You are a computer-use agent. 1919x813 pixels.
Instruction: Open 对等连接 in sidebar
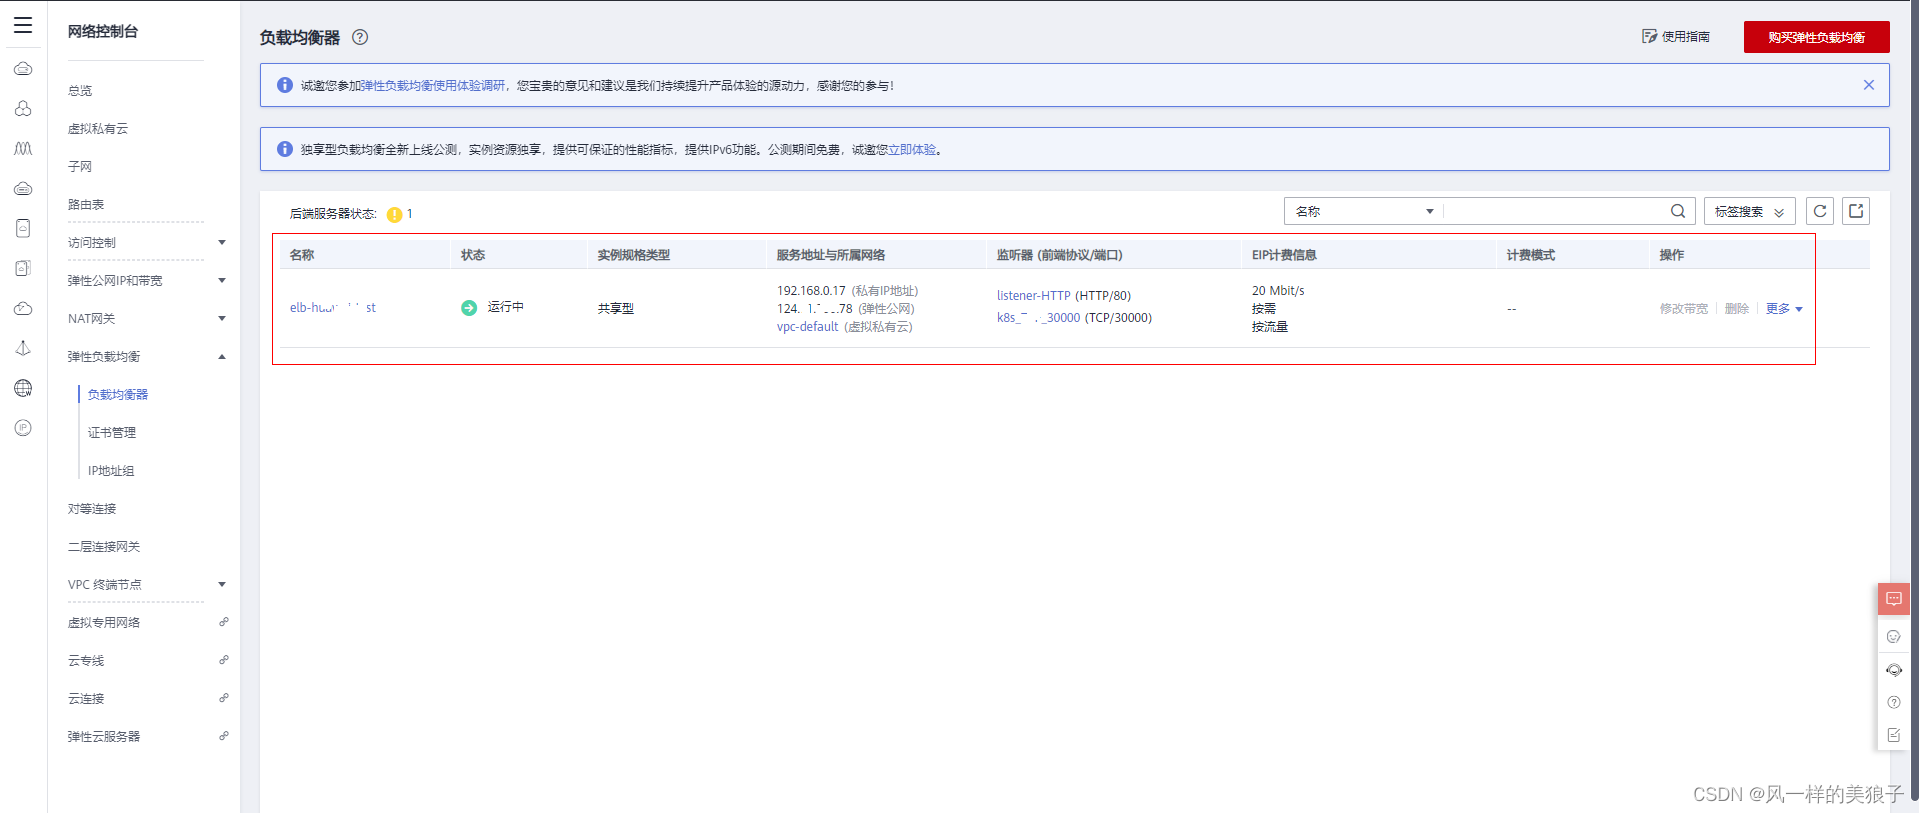(92, 509)
